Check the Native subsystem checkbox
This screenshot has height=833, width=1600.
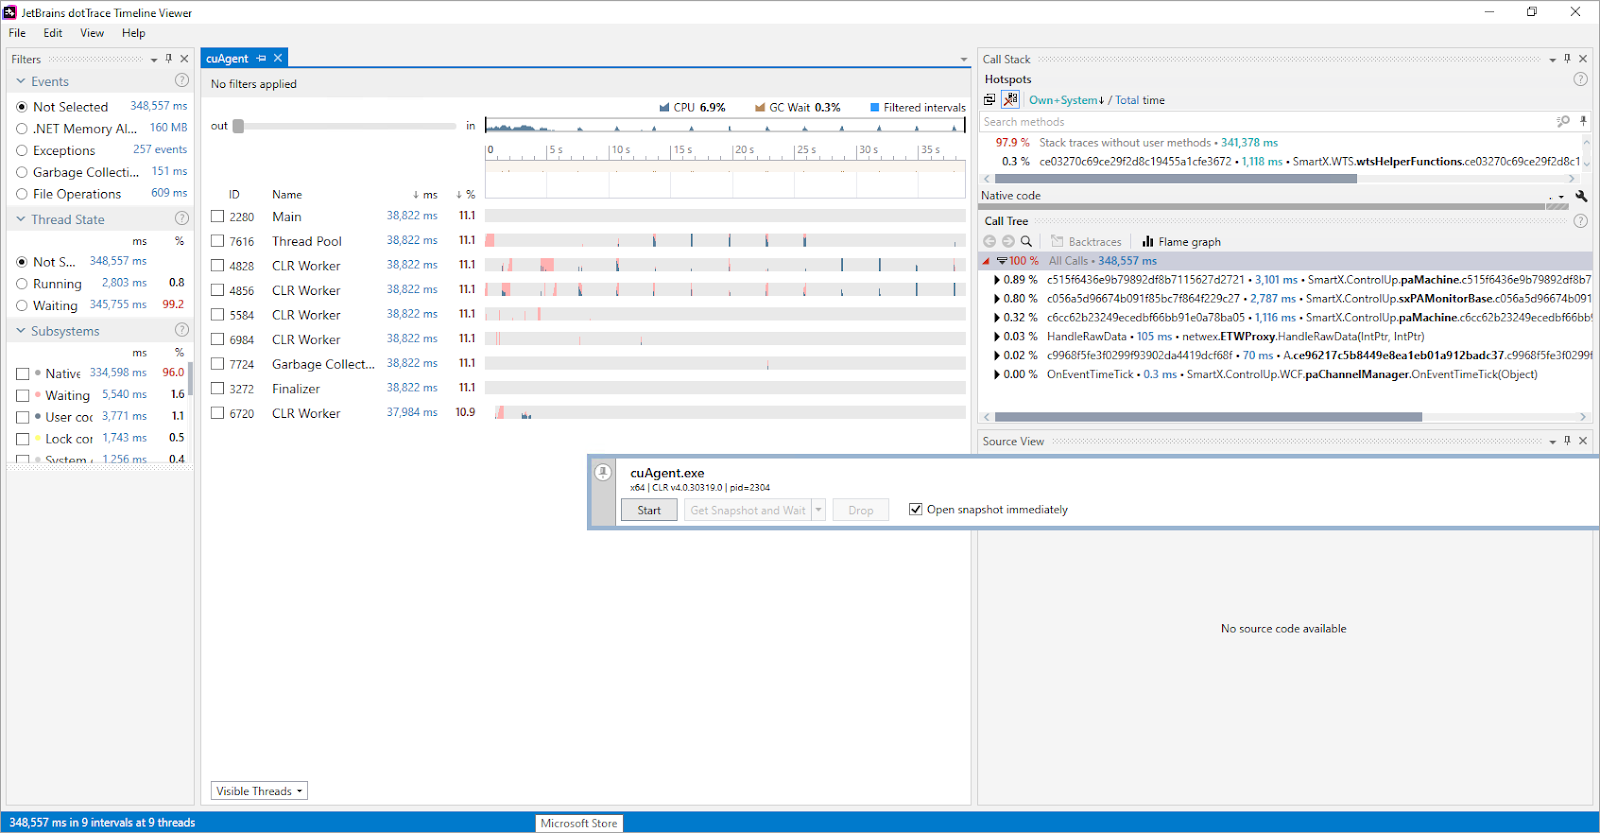point(22,373)
